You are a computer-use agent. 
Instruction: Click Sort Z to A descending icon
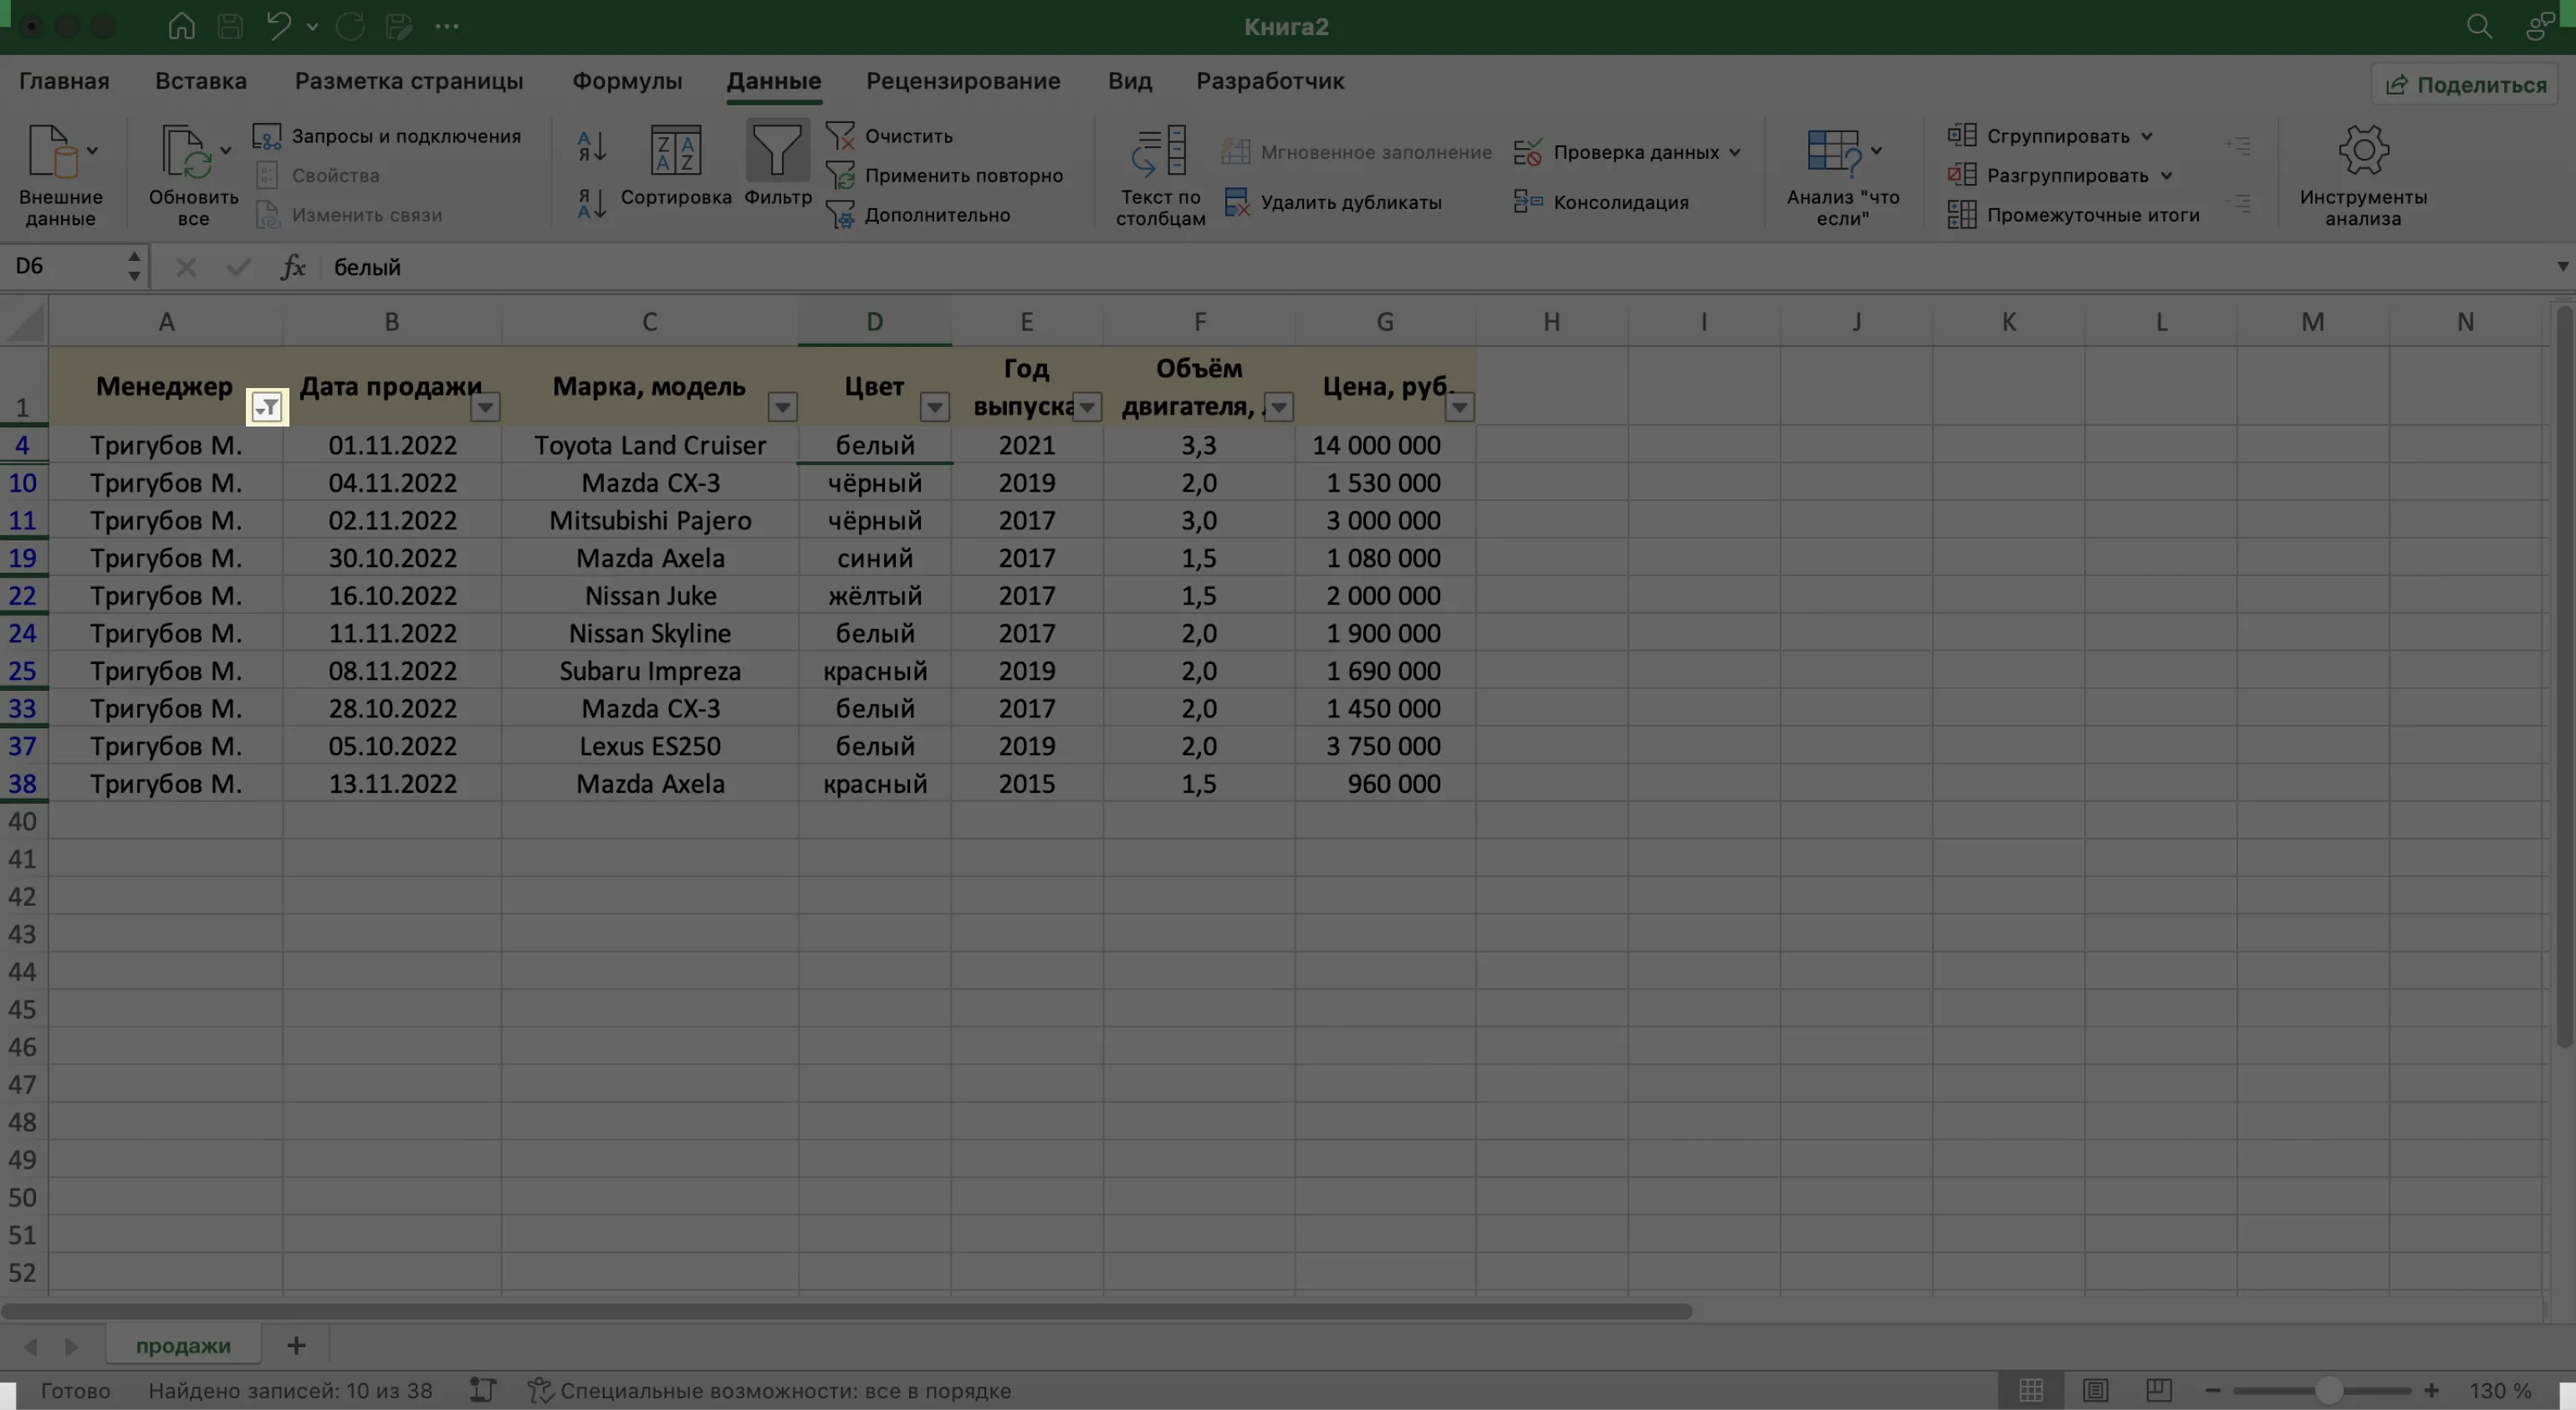(592, 203)
